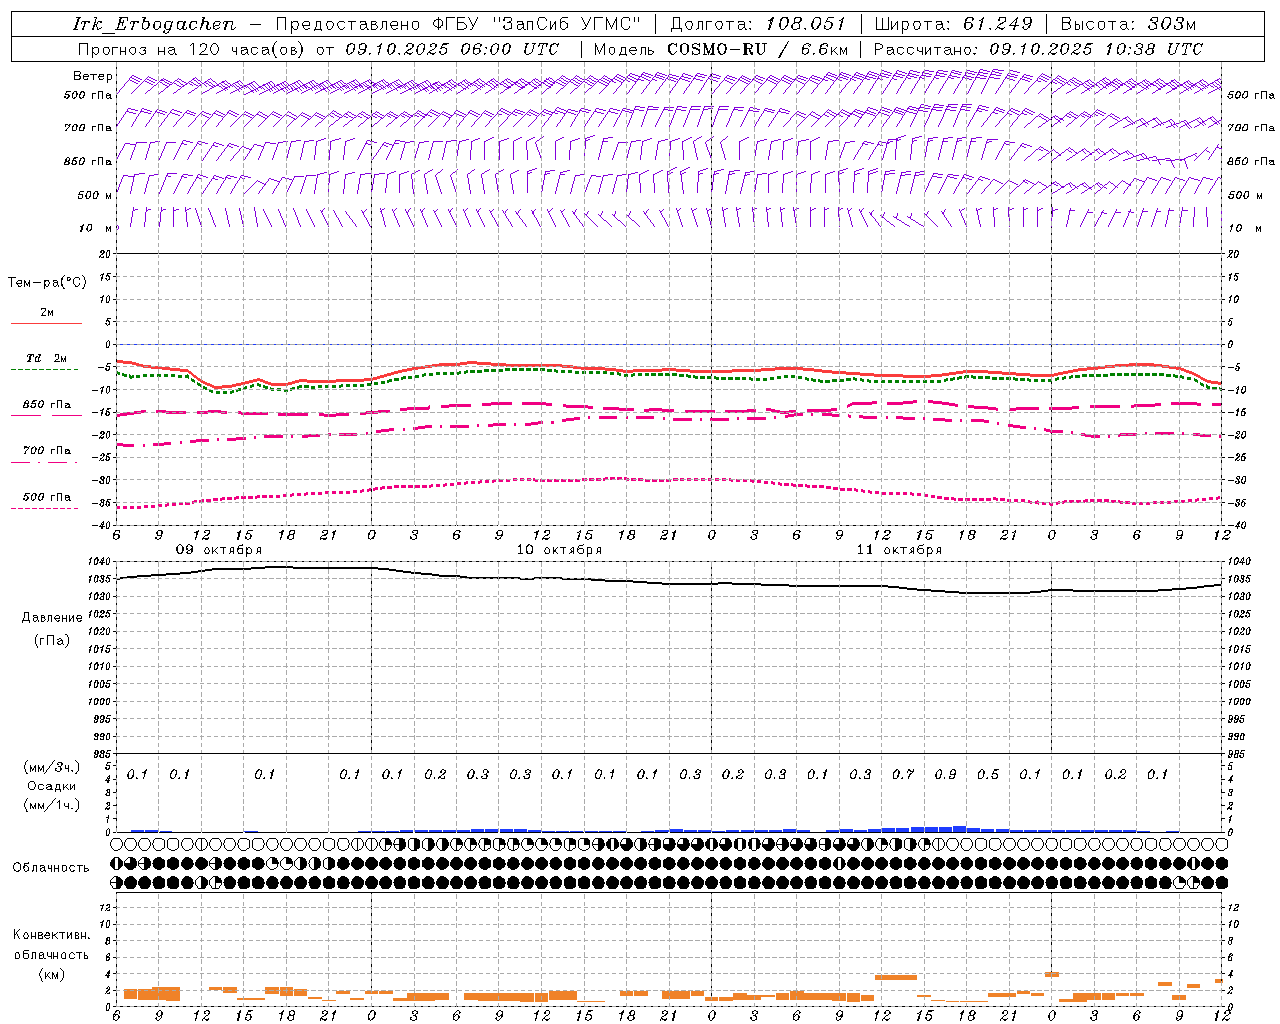1280x1024 pixels.
Task: Click the date label 10 октября
Action: coord(559,550)
